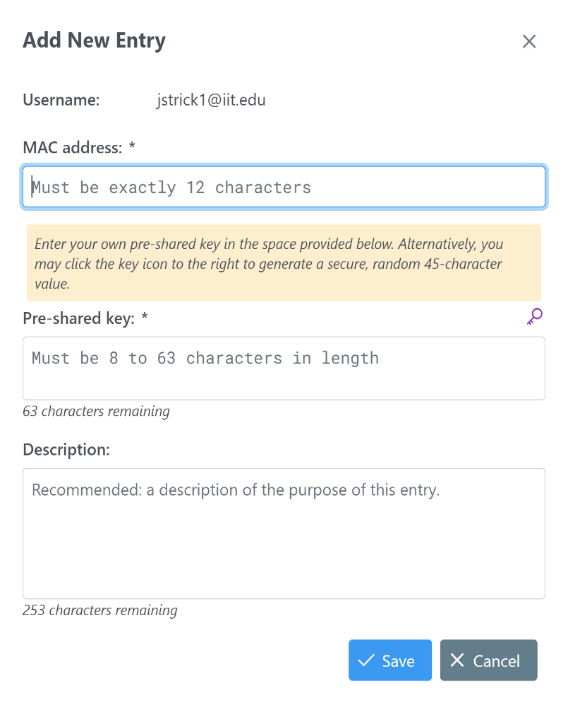
Task: Close the Add New Entry dialog
Action: (x=529, y=41)
